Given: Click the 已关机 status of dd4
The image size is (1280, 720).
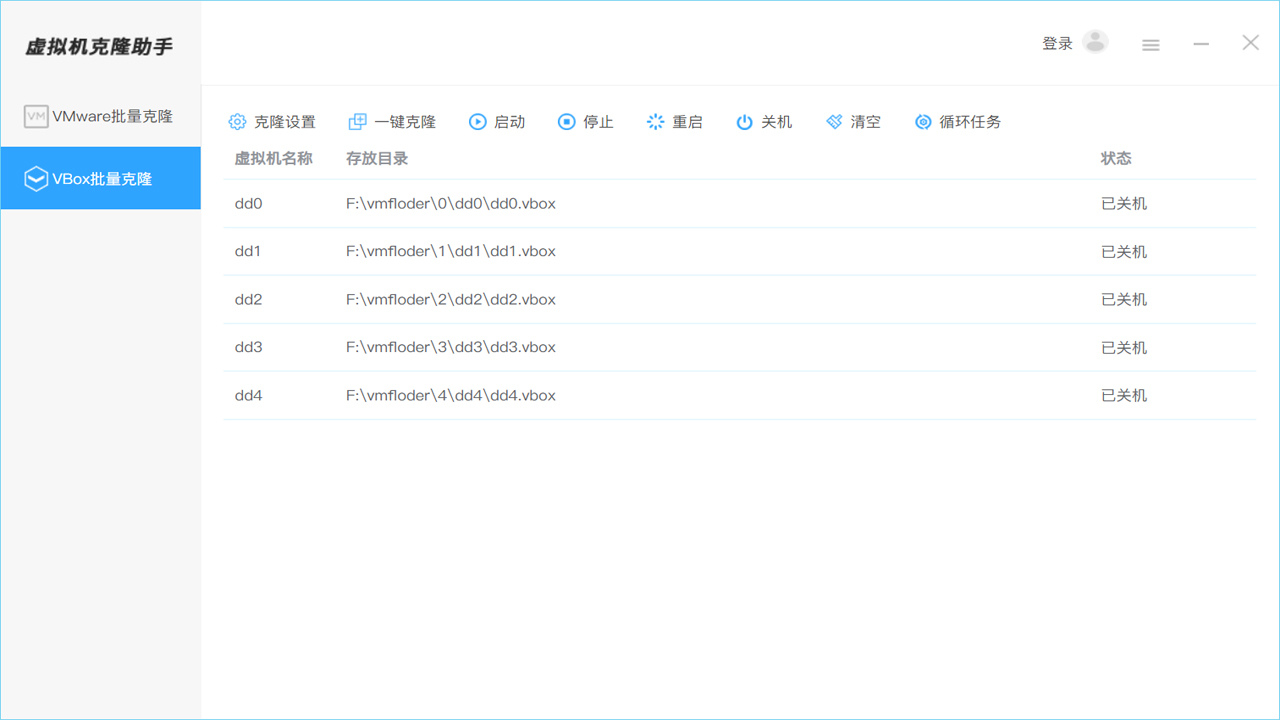Looking at the screenshot, I should [x=1123, y=395].
